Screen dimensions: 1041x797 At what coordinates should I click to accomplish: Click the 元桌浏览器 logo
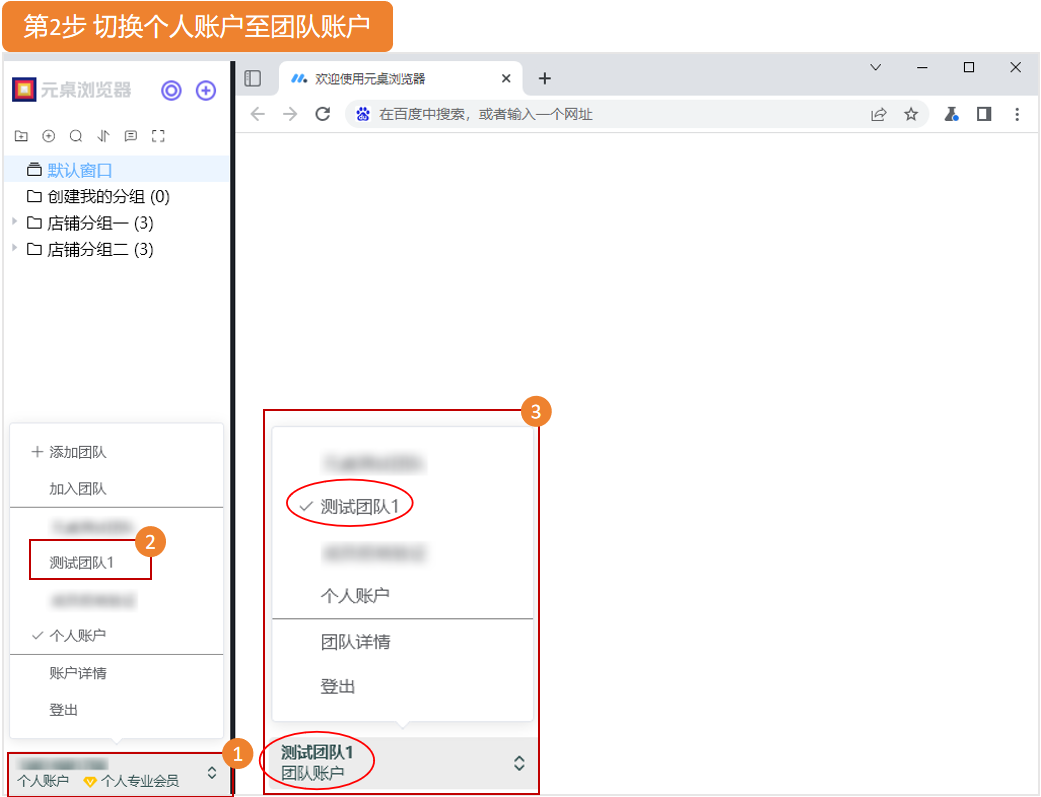[72, 90]
